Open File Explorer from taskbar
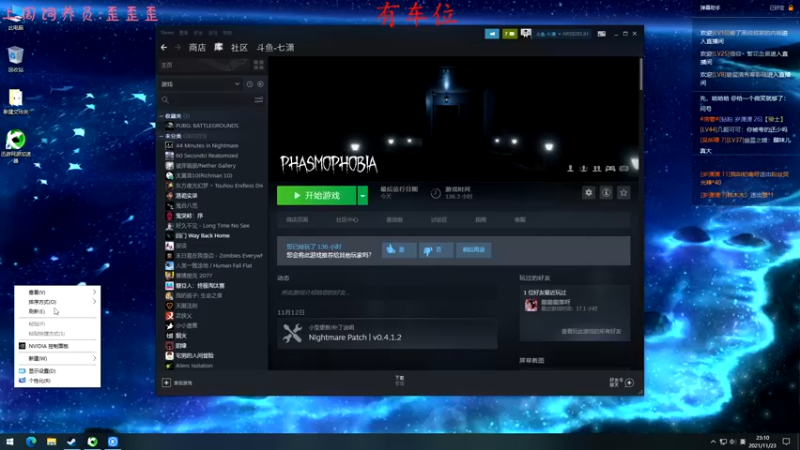 (52, 441)
